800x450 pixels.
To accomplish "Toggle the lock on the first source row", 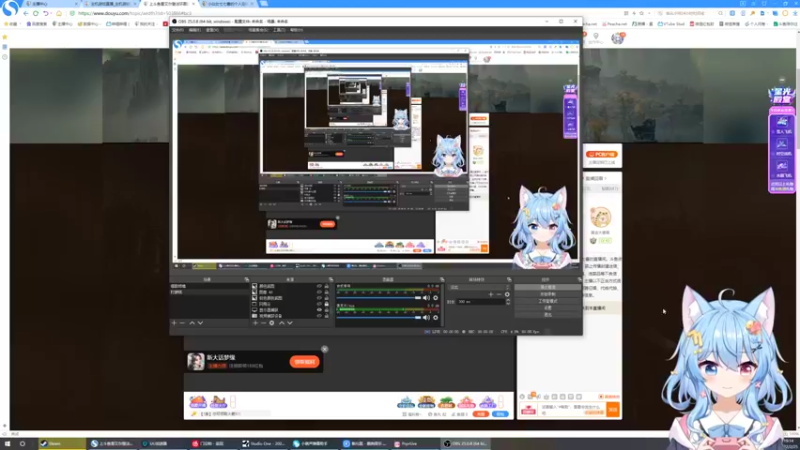I will pos(327,286).
